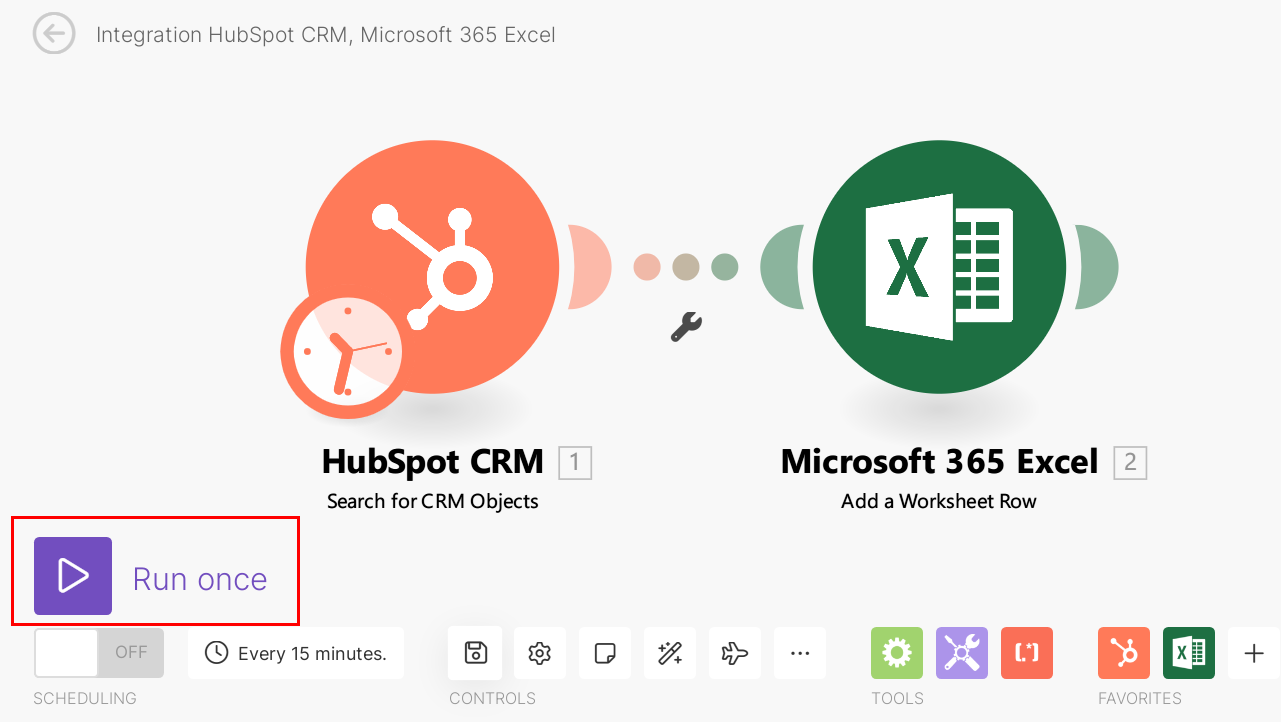This screenshot has width=1281, height=722.
Task: Click the Excel module left input handle
Action: click(x=782, y=267)
